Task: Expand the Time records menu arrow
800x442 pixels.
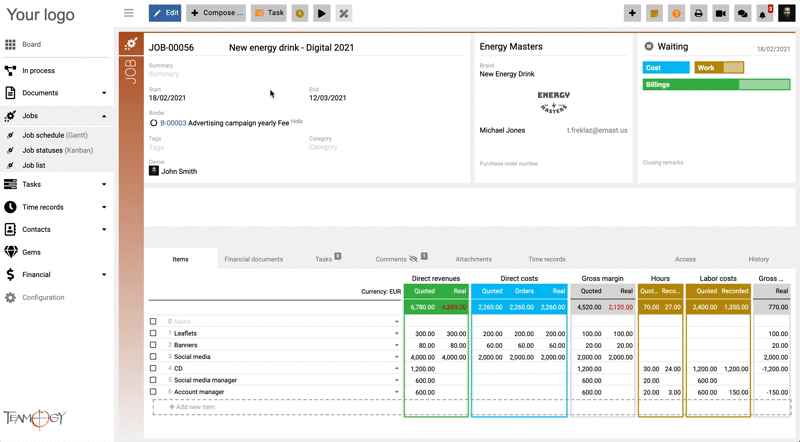Action: (x=104, y=207)
